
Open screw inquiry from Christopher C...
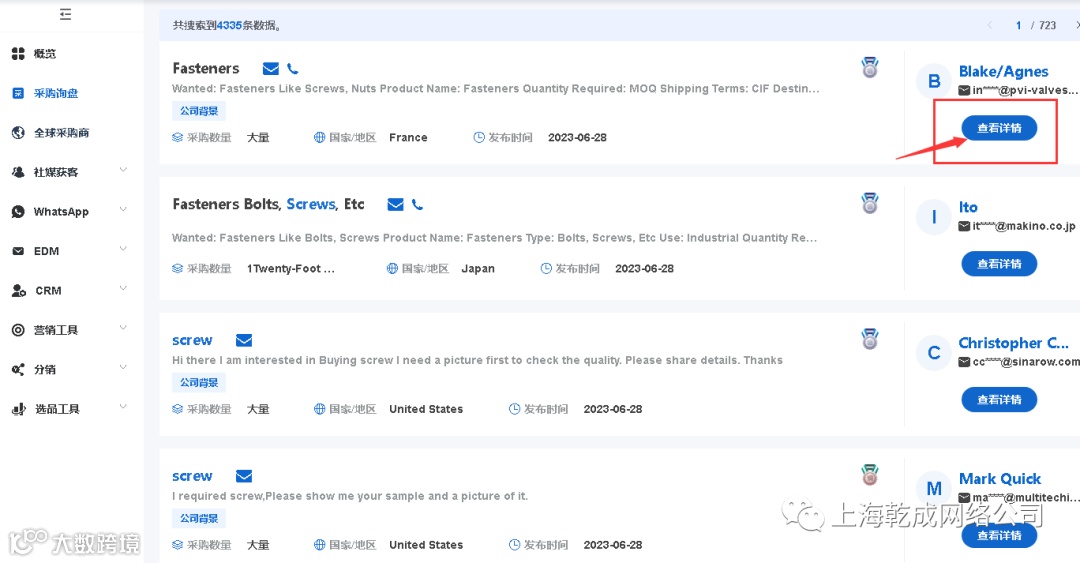192,340
